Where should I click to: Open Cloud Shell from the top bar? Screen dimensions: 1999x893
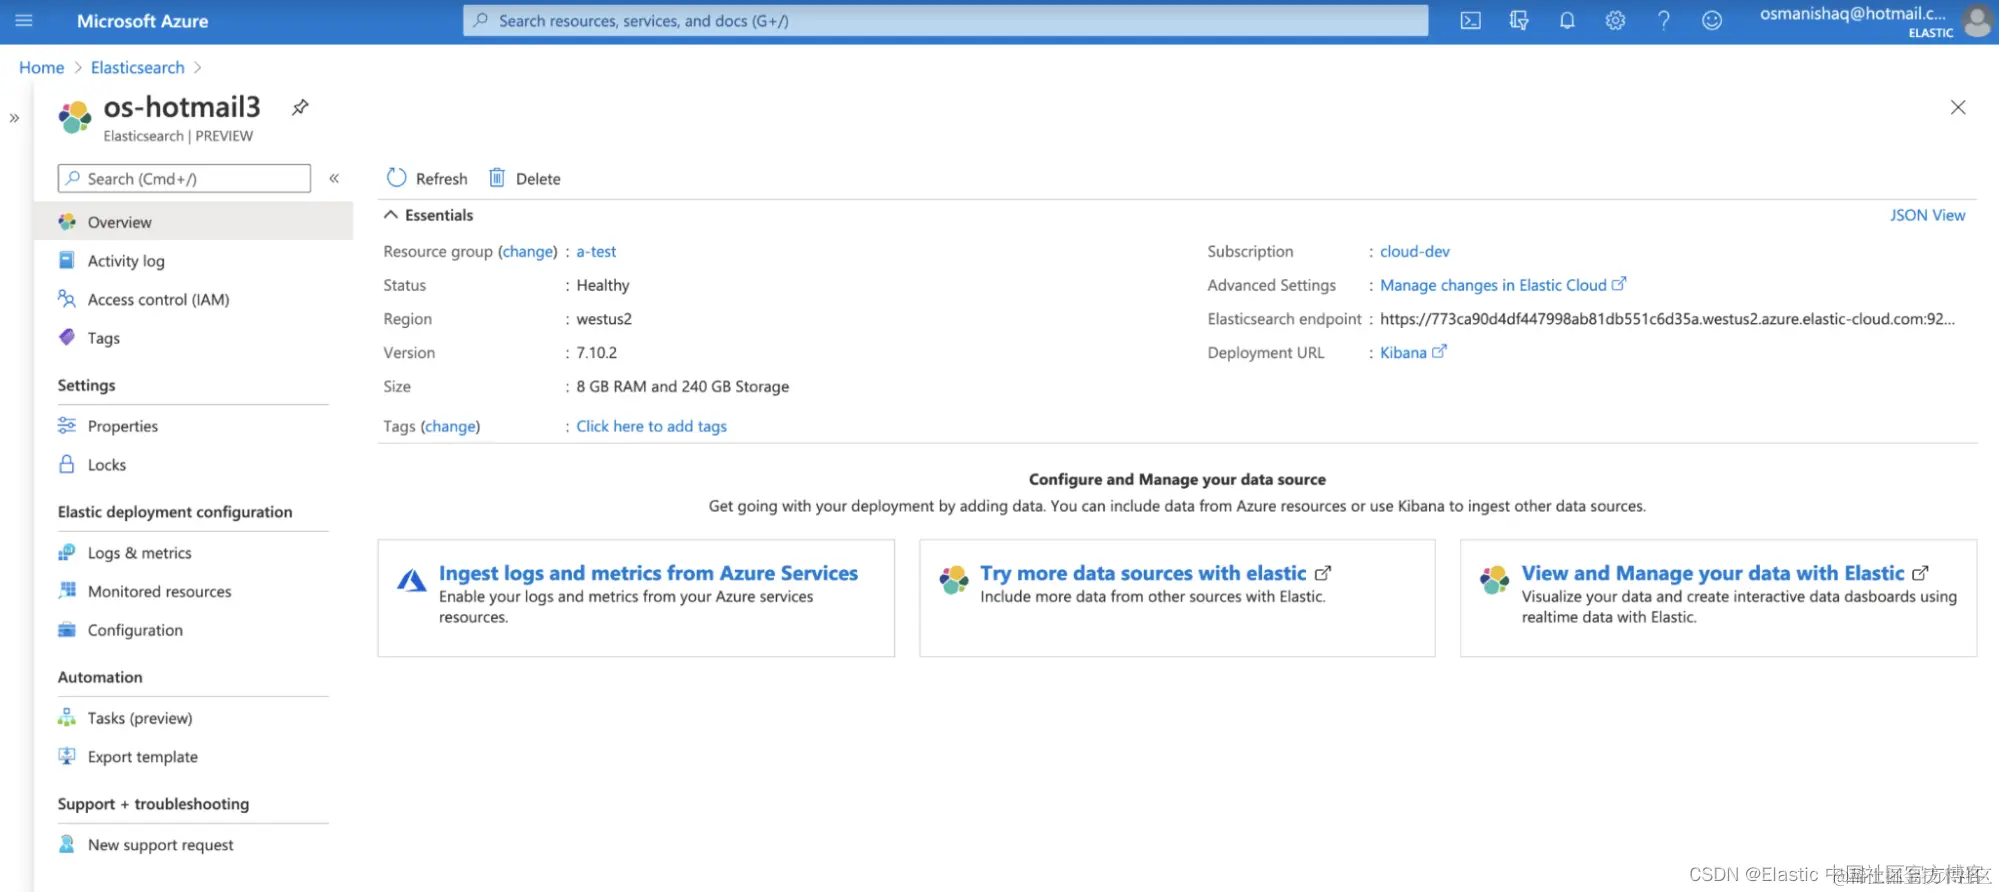click(x=1470, y=21)
